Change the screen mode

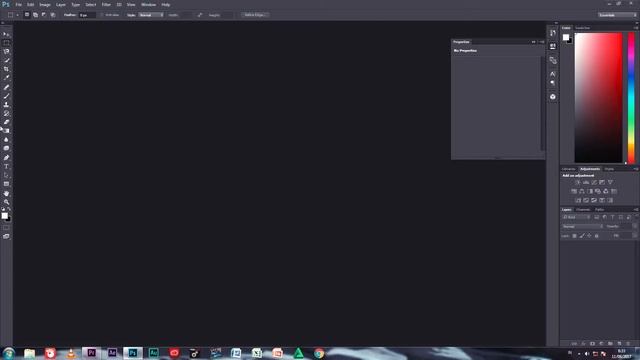(6, 236)
